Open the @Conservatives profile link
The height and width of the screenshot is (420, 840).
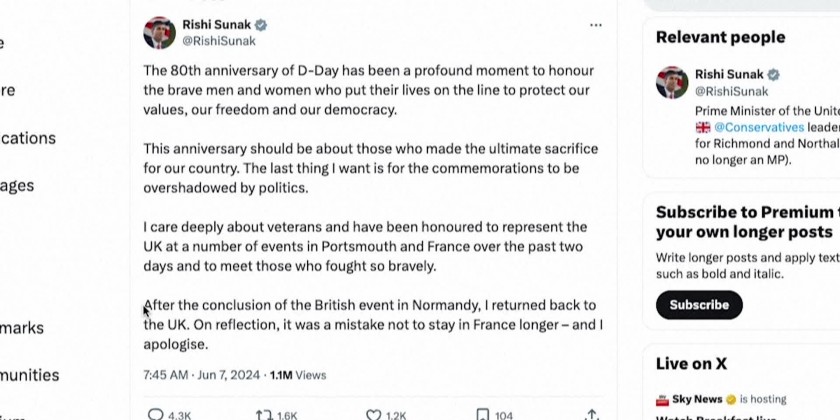(757, 127)
